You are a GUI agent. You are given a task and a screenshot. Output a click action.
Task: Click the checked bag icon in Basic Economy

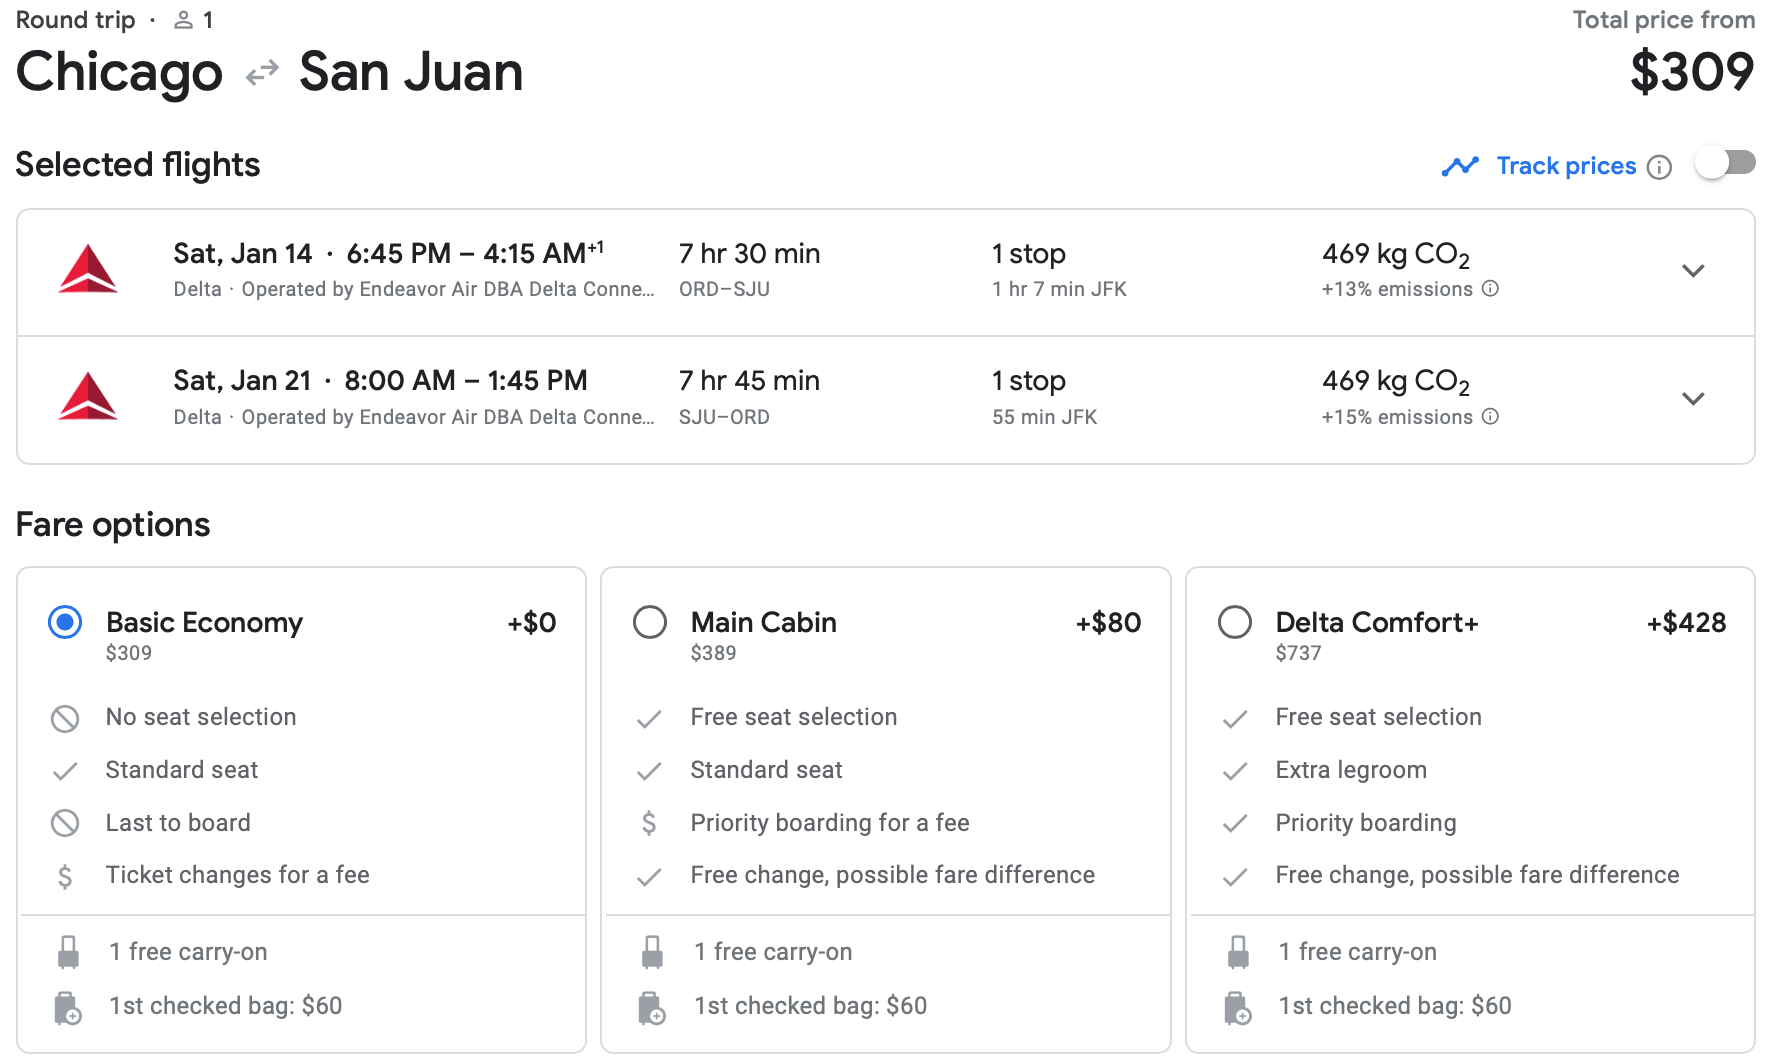[x=68, y=1007]
